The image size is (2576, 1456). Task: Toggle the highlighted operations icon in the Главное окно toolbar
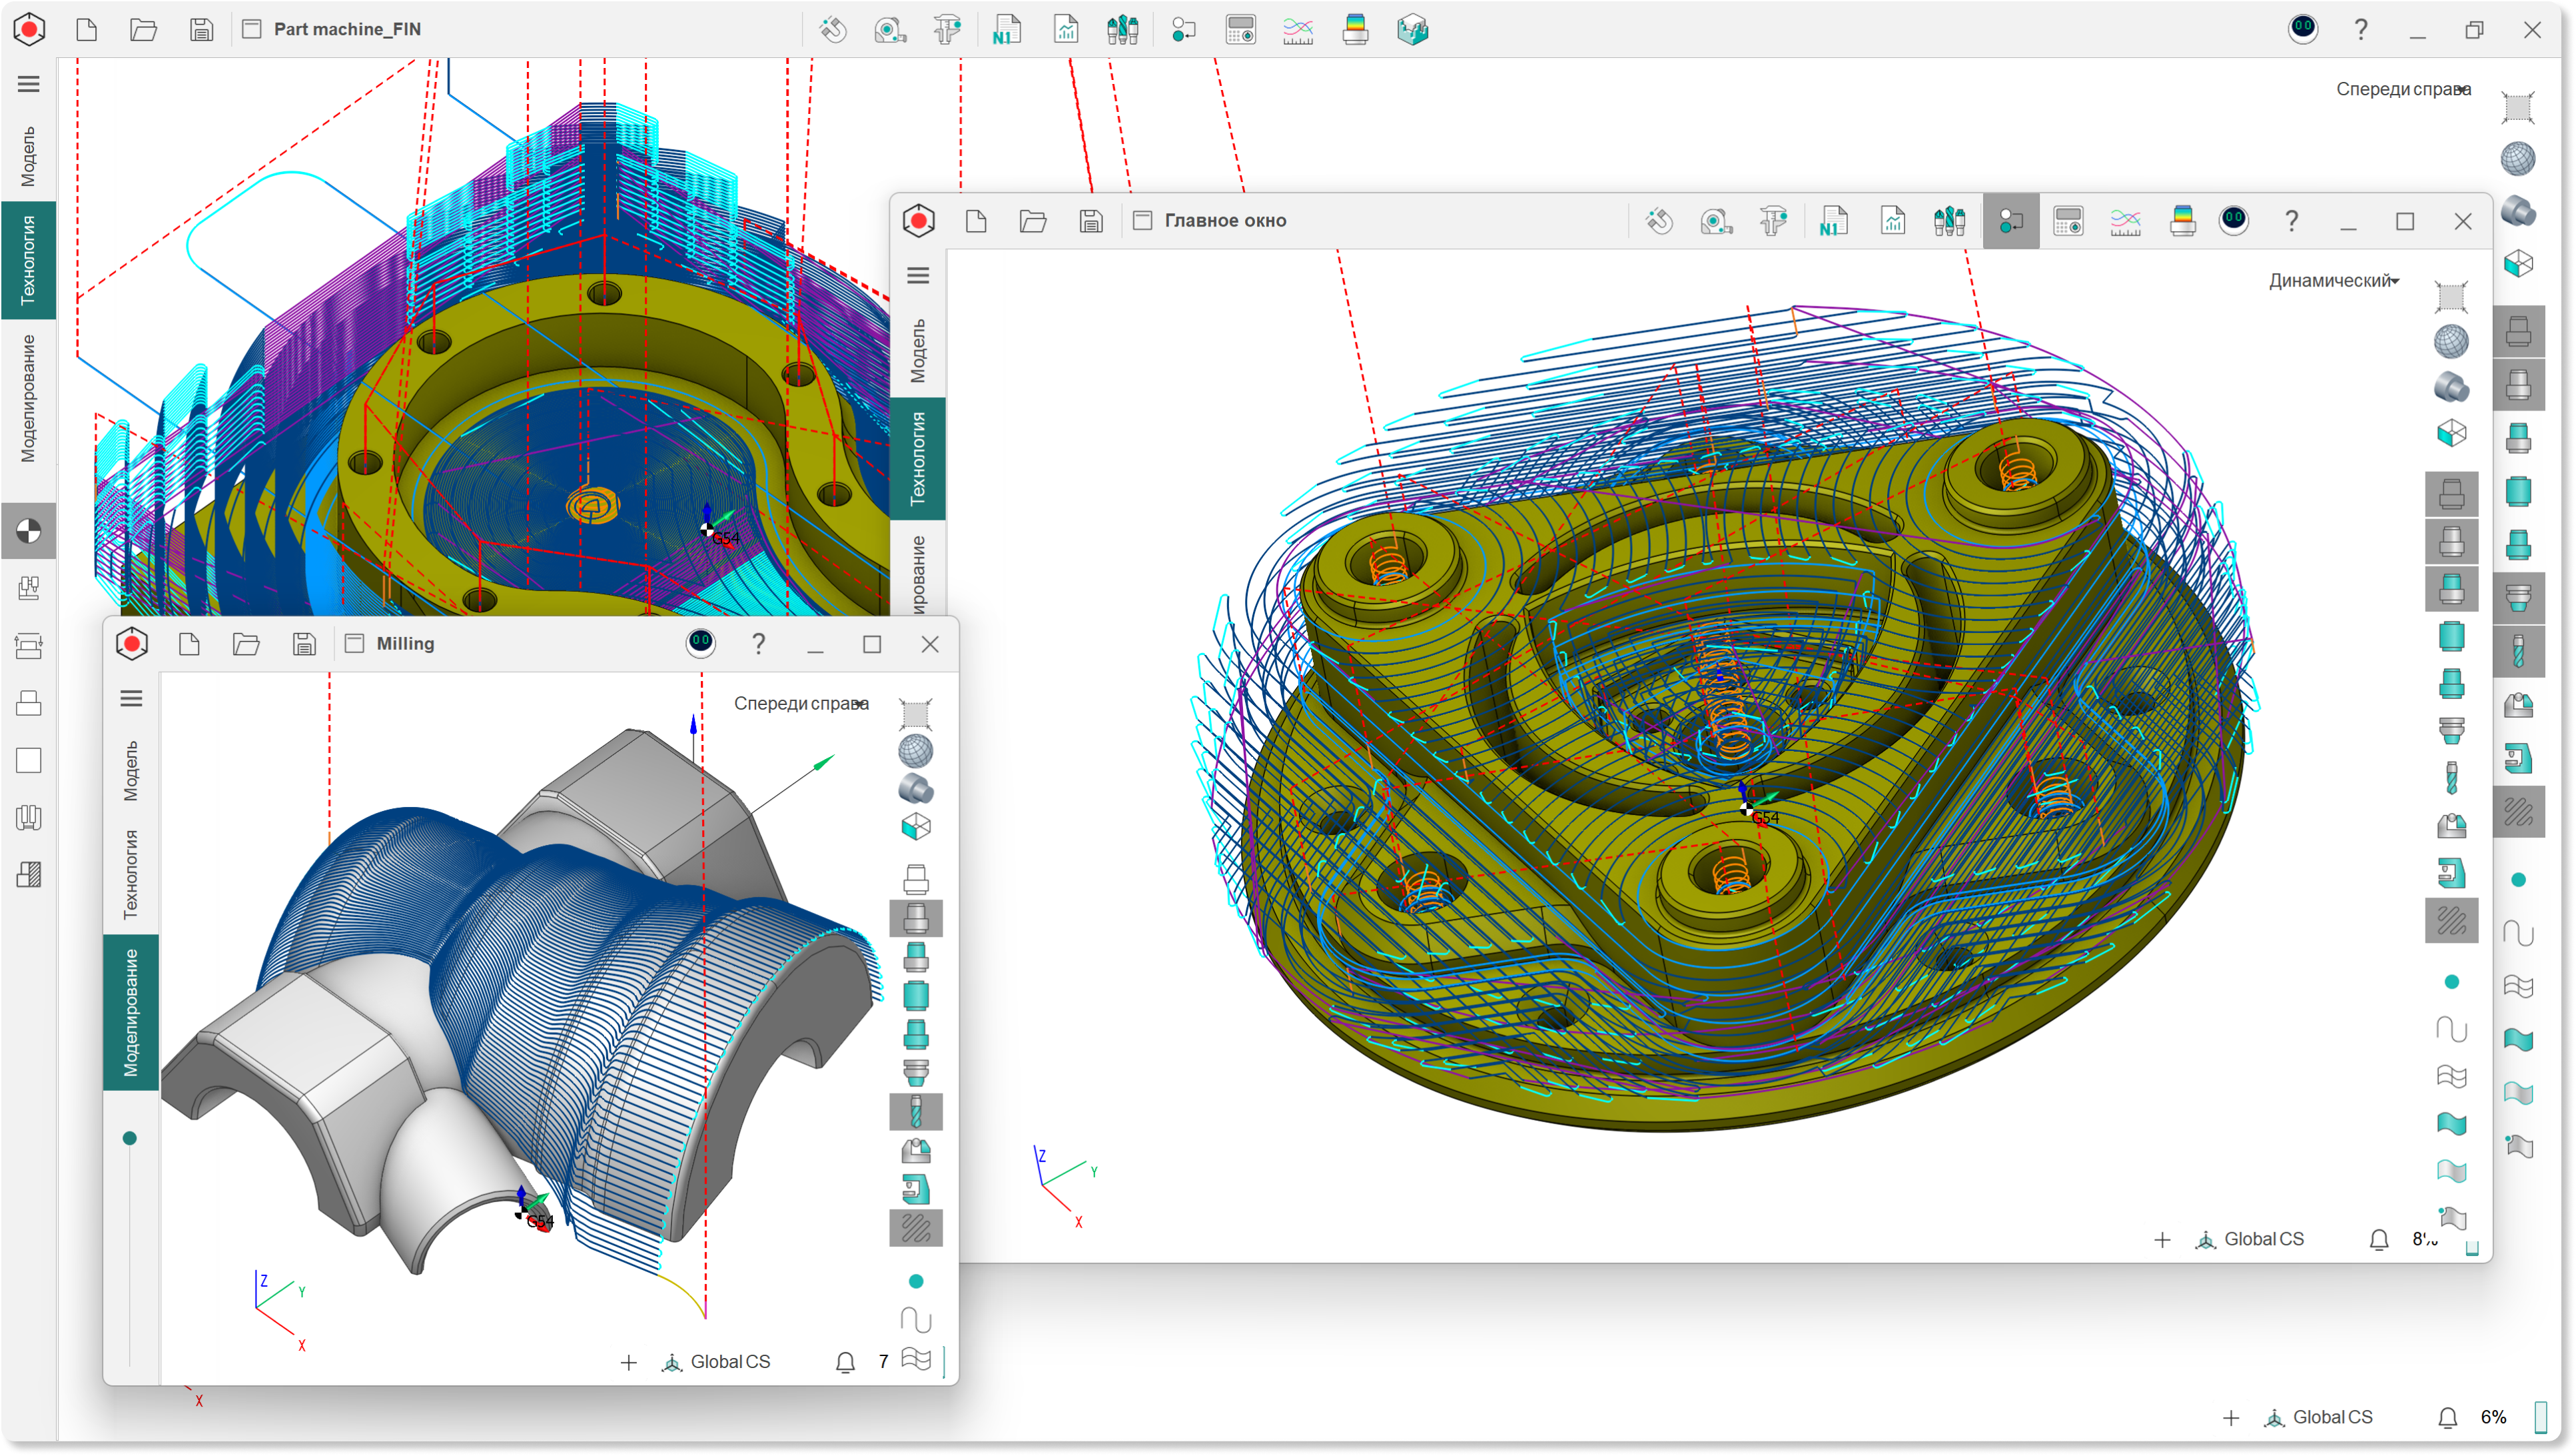click(x=2010, y=221)
